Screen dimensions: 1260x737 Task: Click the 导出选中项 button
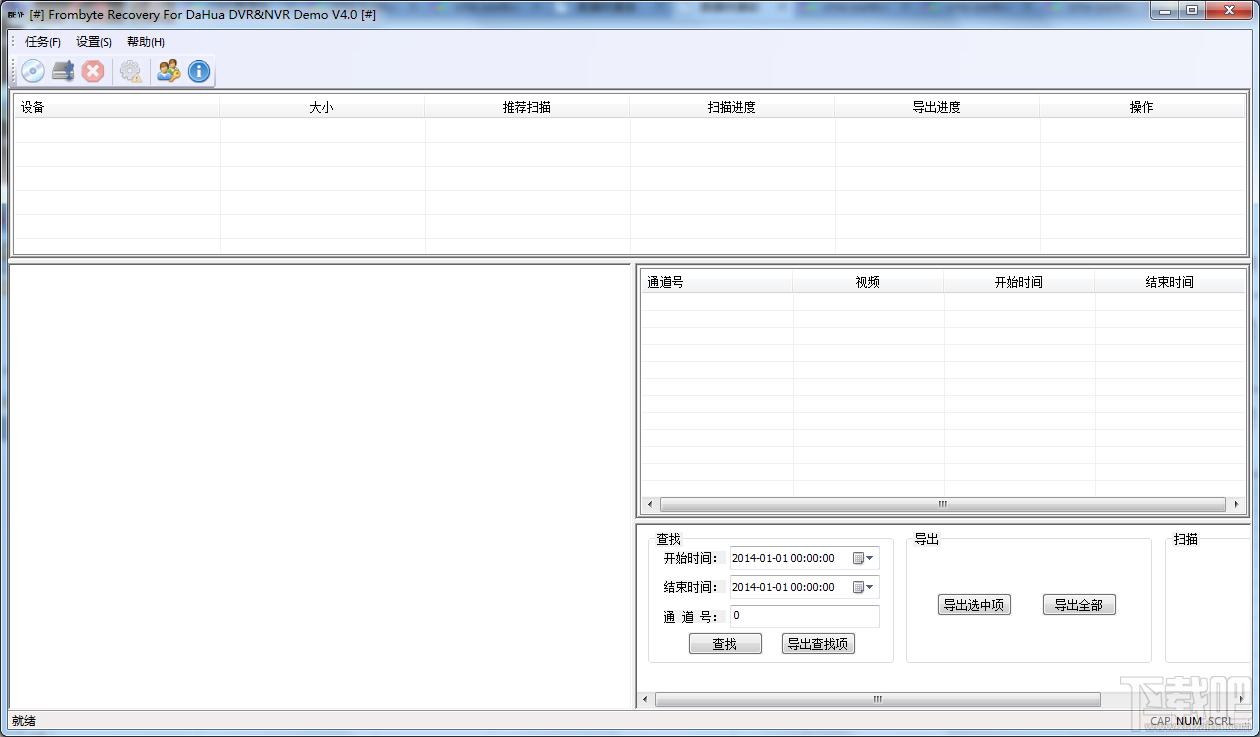click(x=974, y=605)
